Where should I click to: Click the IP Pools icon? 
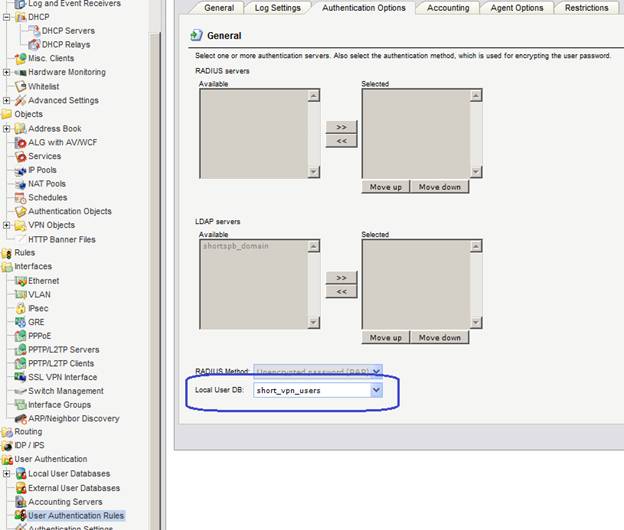(x=20, y=170)
